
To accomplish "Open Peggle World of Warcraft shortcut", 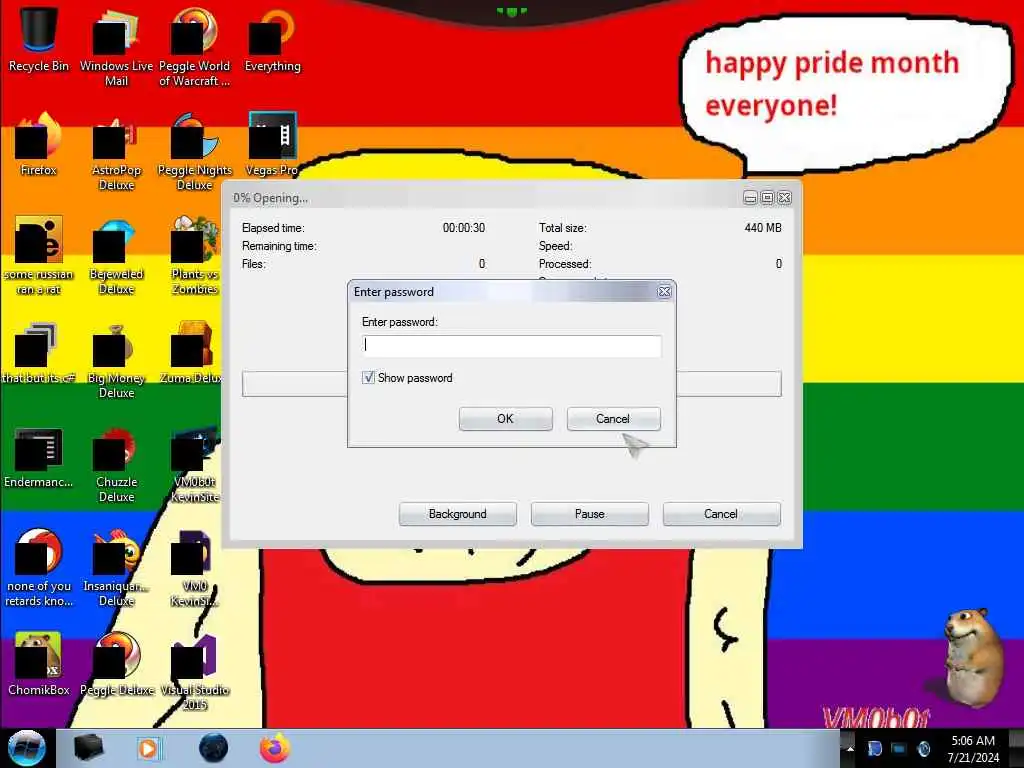I will 195,46.
